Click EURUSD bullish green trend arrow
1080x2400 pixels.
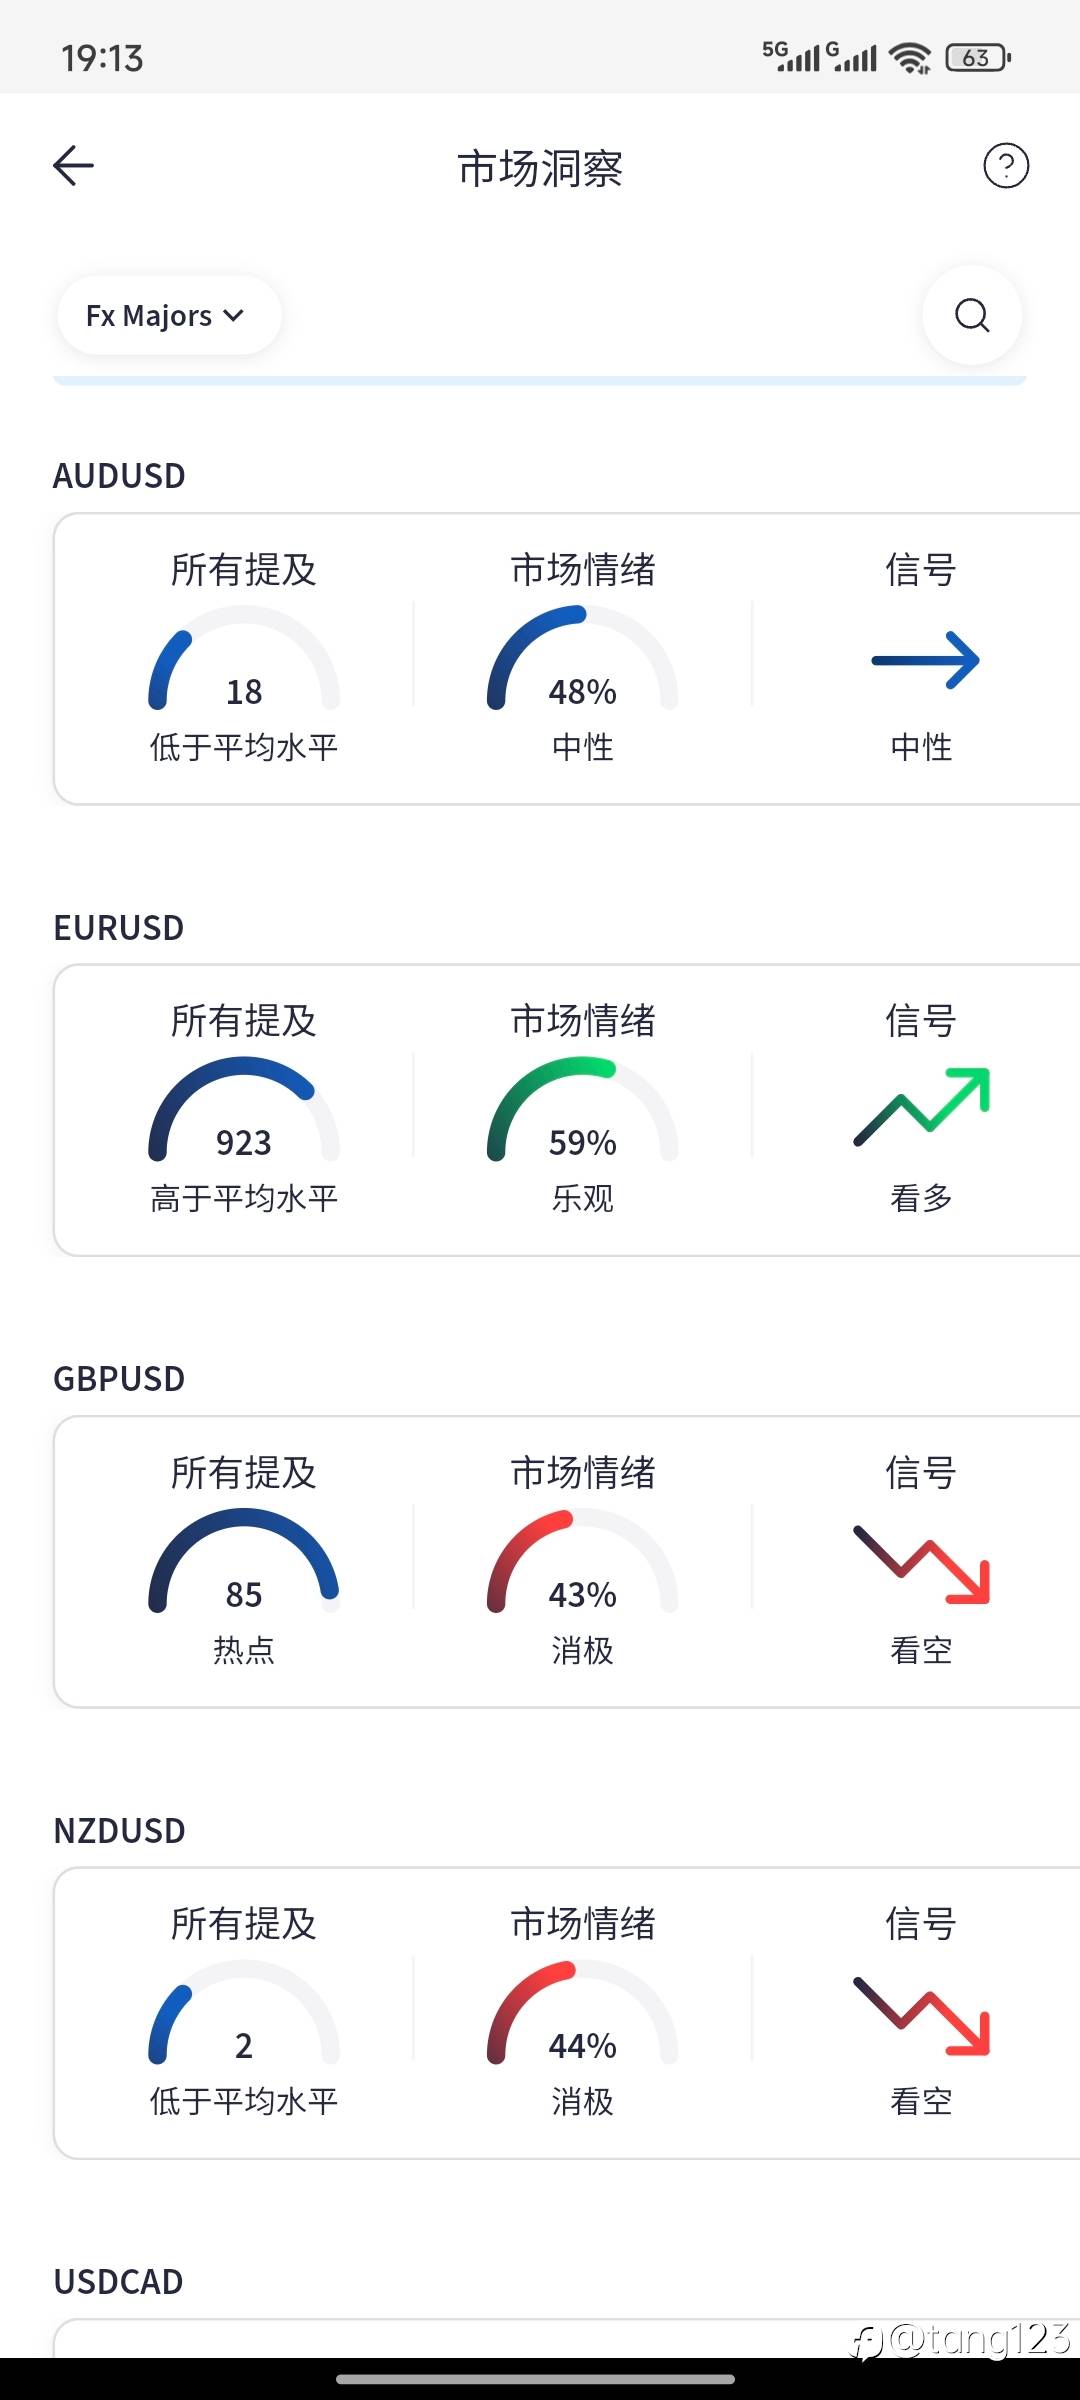pos(922,1106)
